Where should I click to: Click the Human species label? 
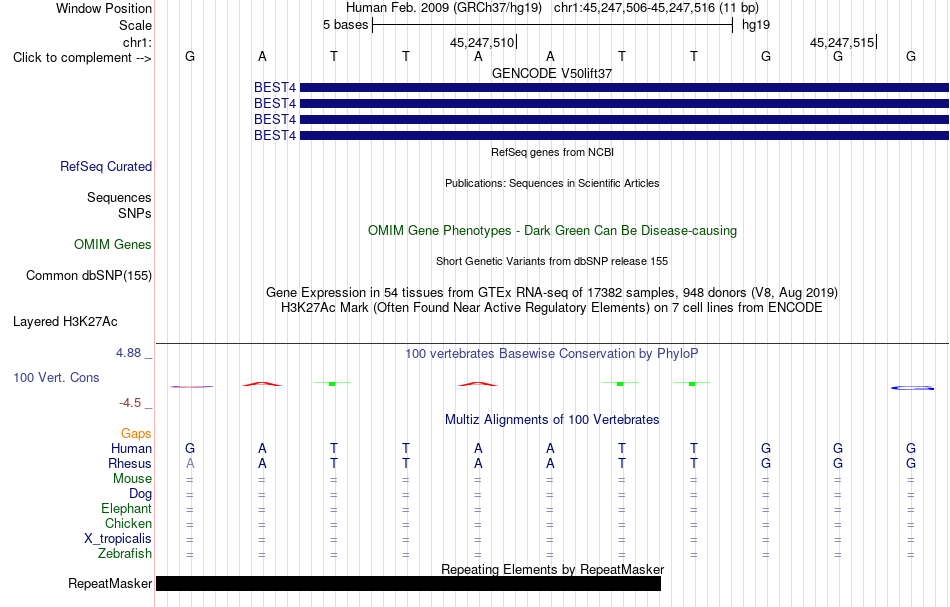click(131, 449)
